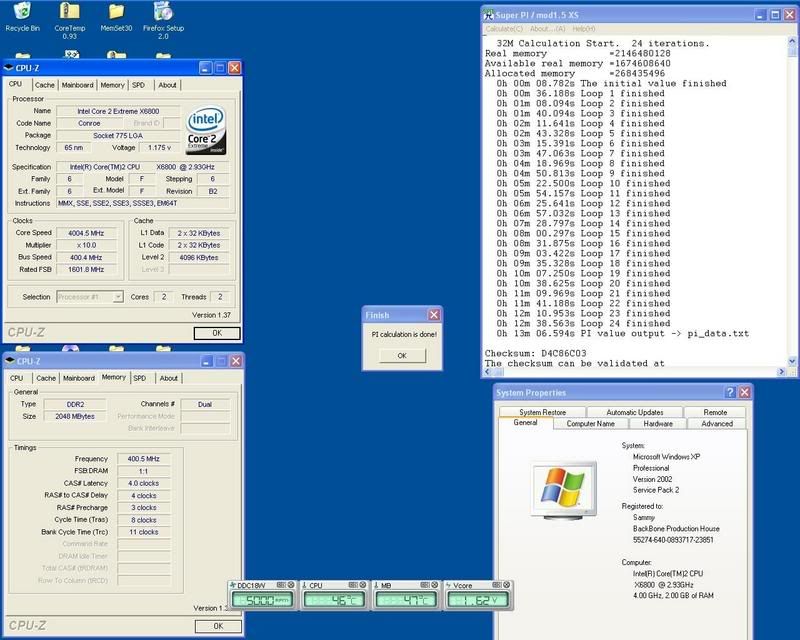Click the settings icon on DDC18W gadget
800x640 pixels.
click(281, 585)
